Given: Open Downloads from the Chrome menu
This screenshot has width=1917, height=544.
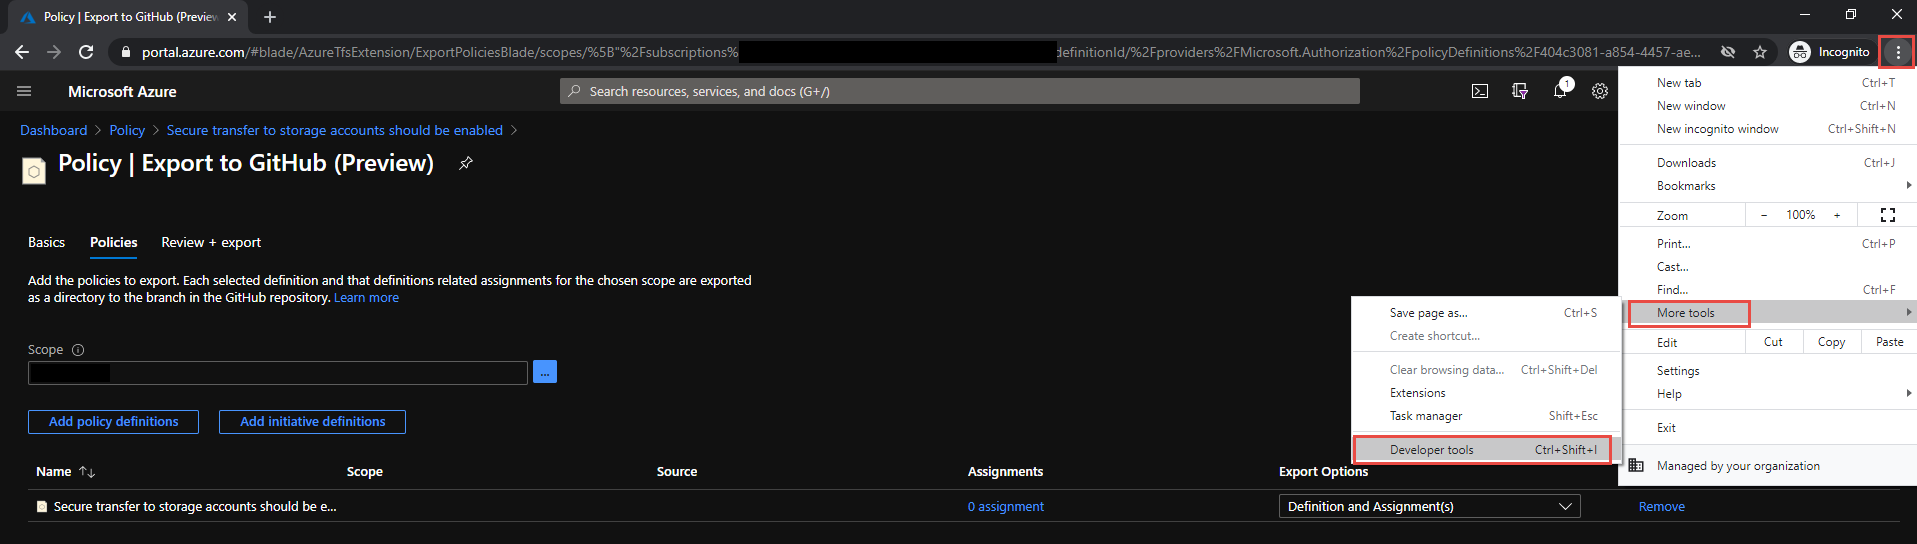Looking at the screenshot, I should click(1768, 163).
